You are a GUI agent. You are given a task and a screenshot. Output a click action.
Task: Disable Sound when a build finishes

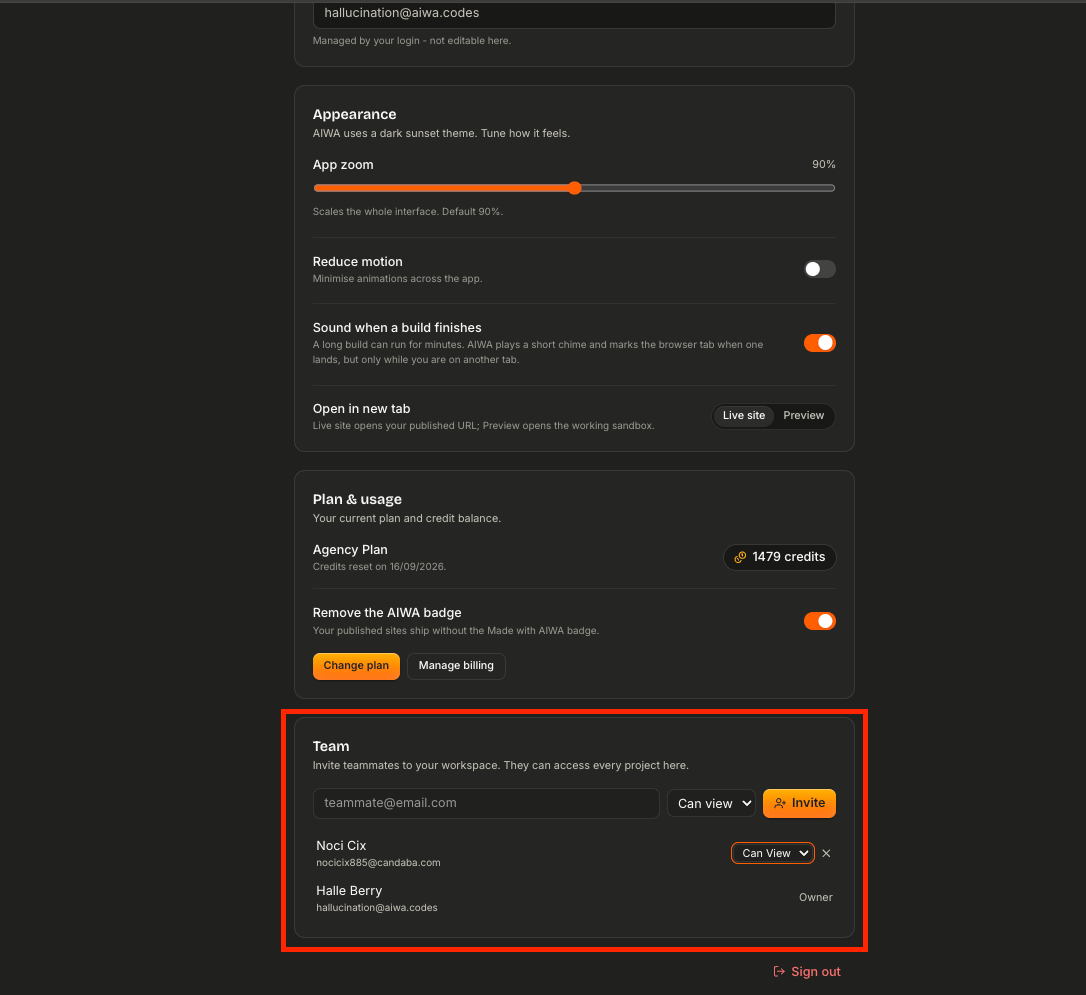(x=819, y=343)
